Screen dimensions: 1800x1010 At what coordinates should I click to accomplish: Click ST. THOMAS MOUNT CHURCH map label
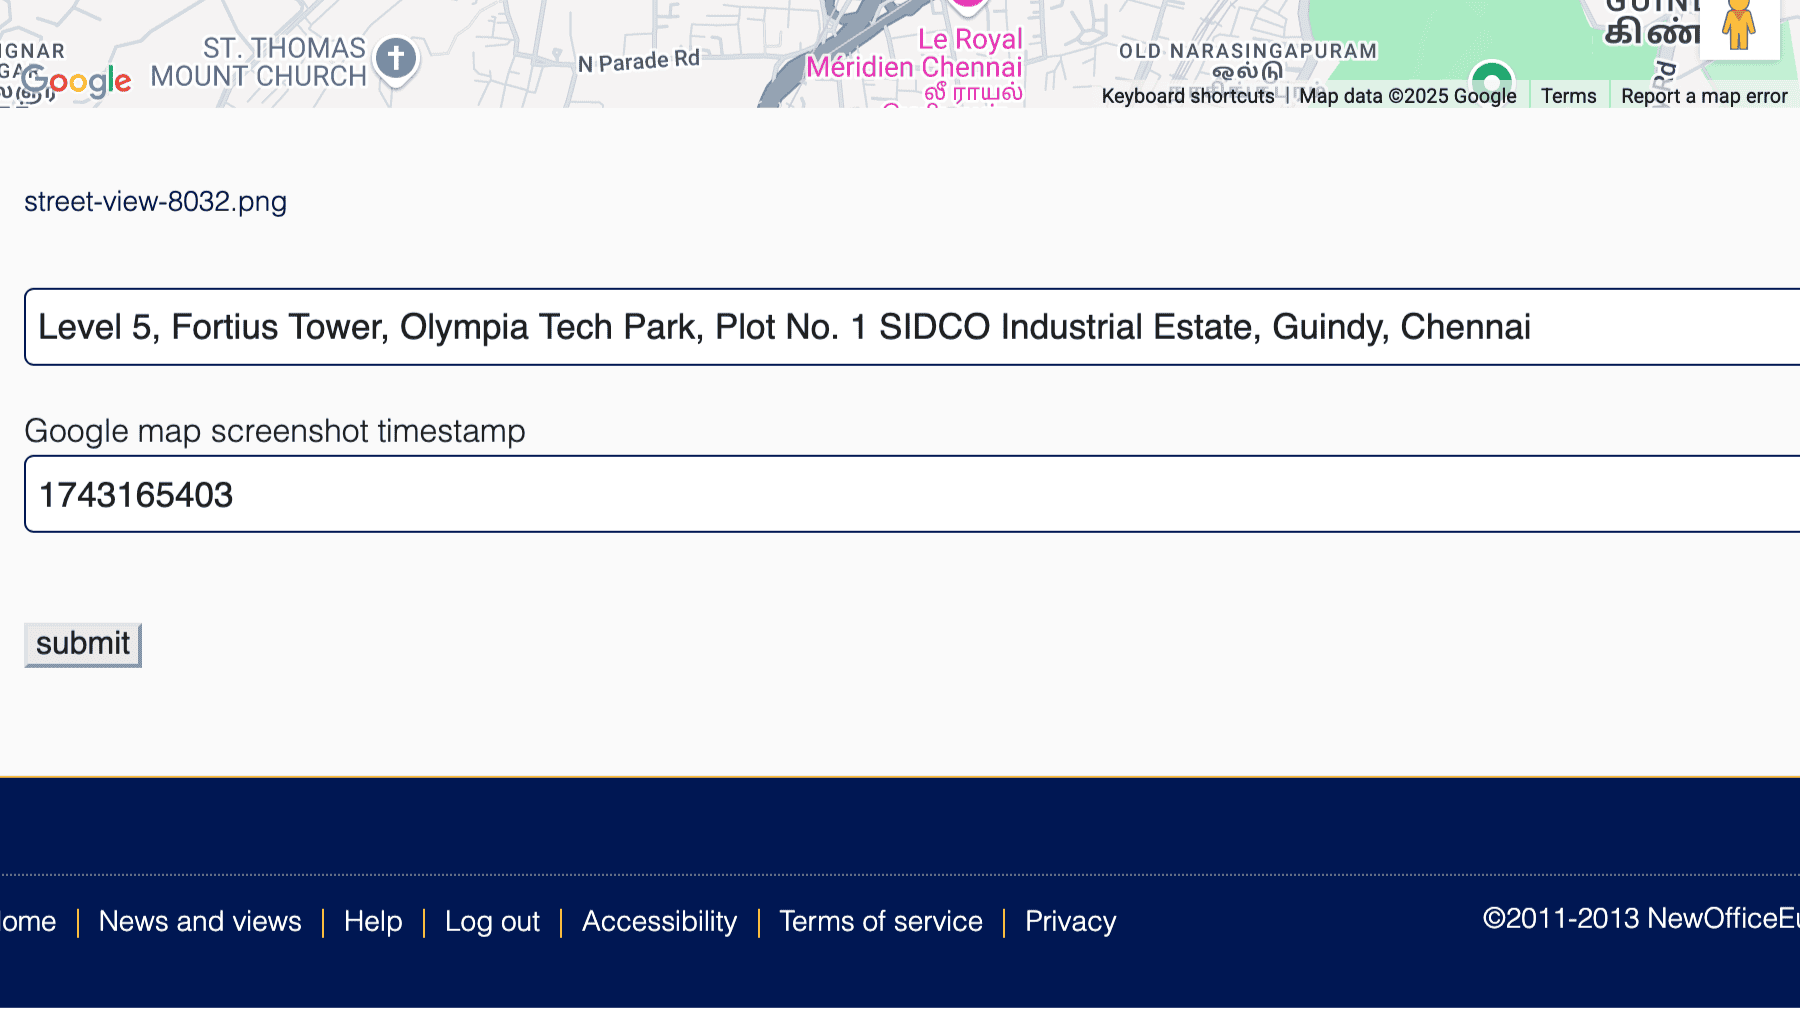tap(258, 62)
